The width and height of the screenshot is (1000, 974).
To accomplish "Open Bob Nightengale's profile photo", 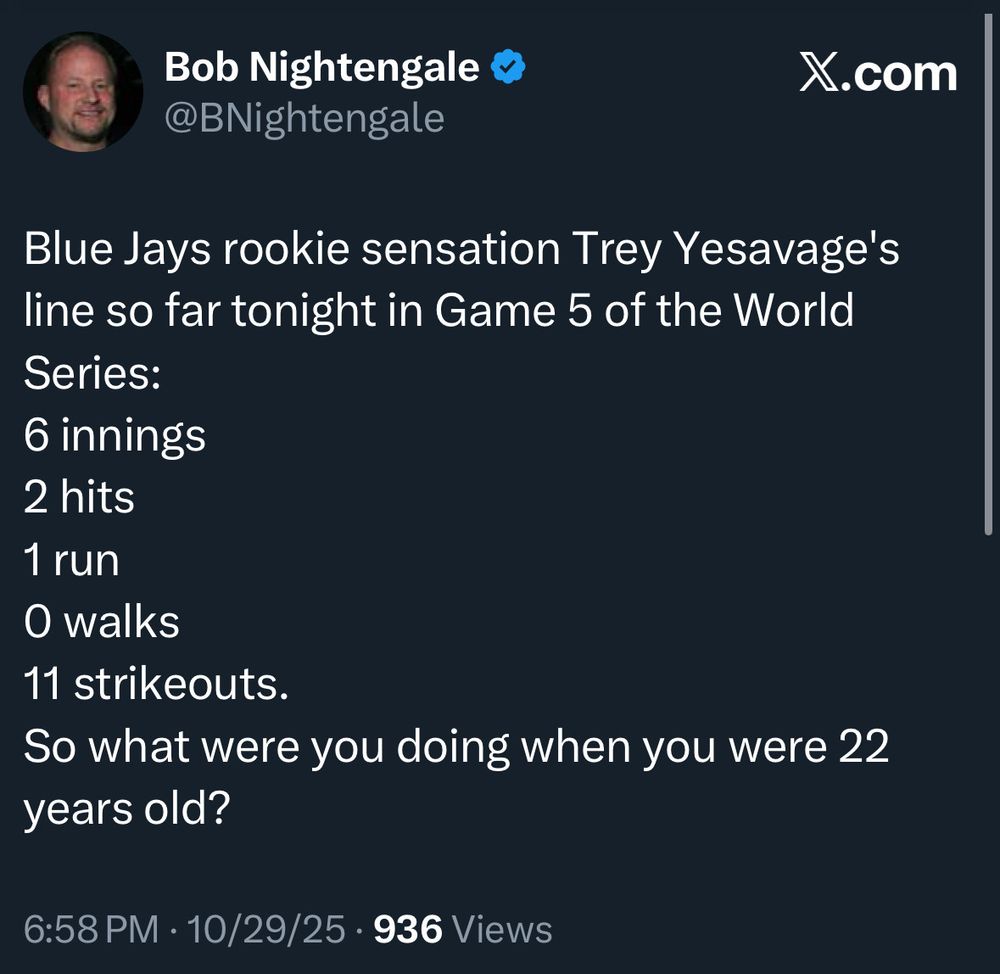I will coord(82,92).
